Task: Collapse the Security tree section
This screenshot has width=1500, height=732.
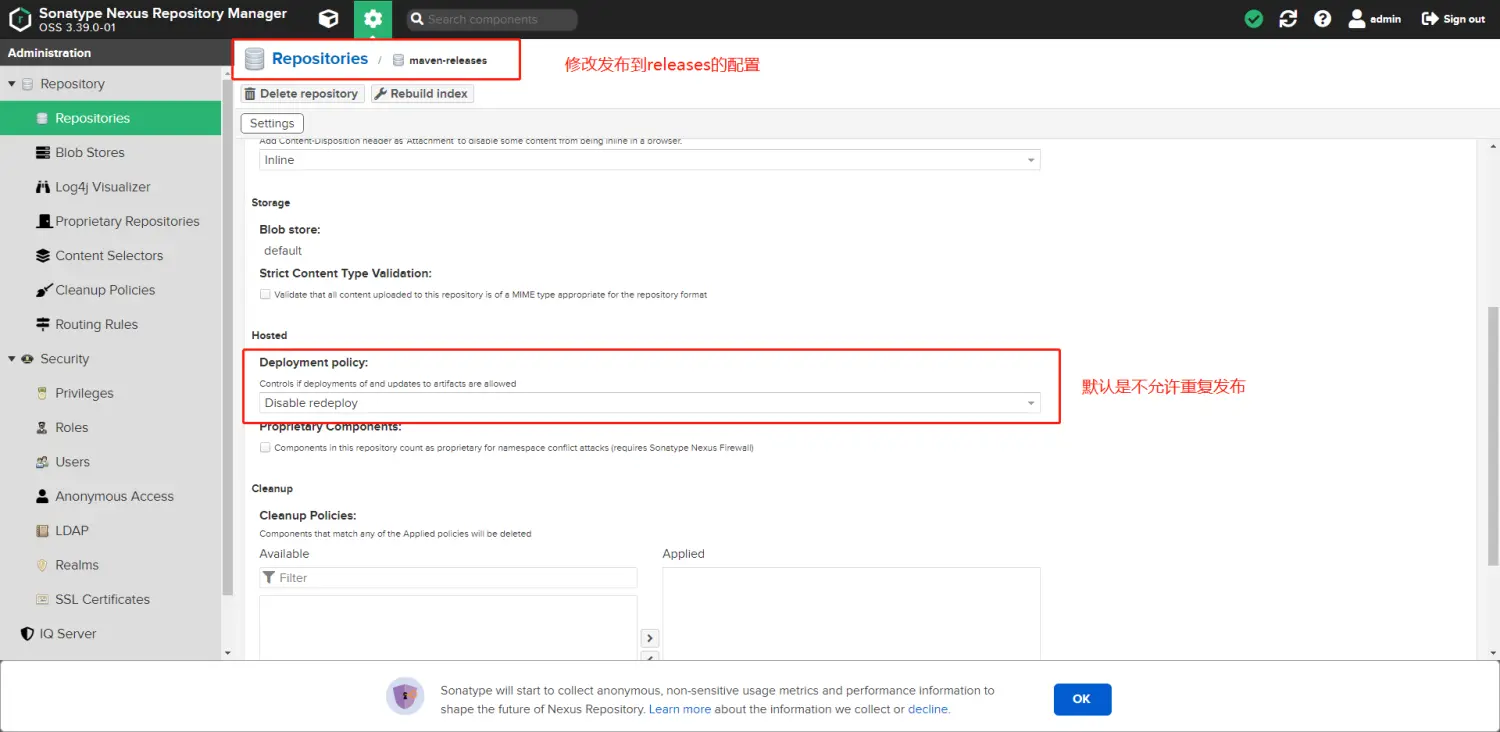Action: point(12,359)
